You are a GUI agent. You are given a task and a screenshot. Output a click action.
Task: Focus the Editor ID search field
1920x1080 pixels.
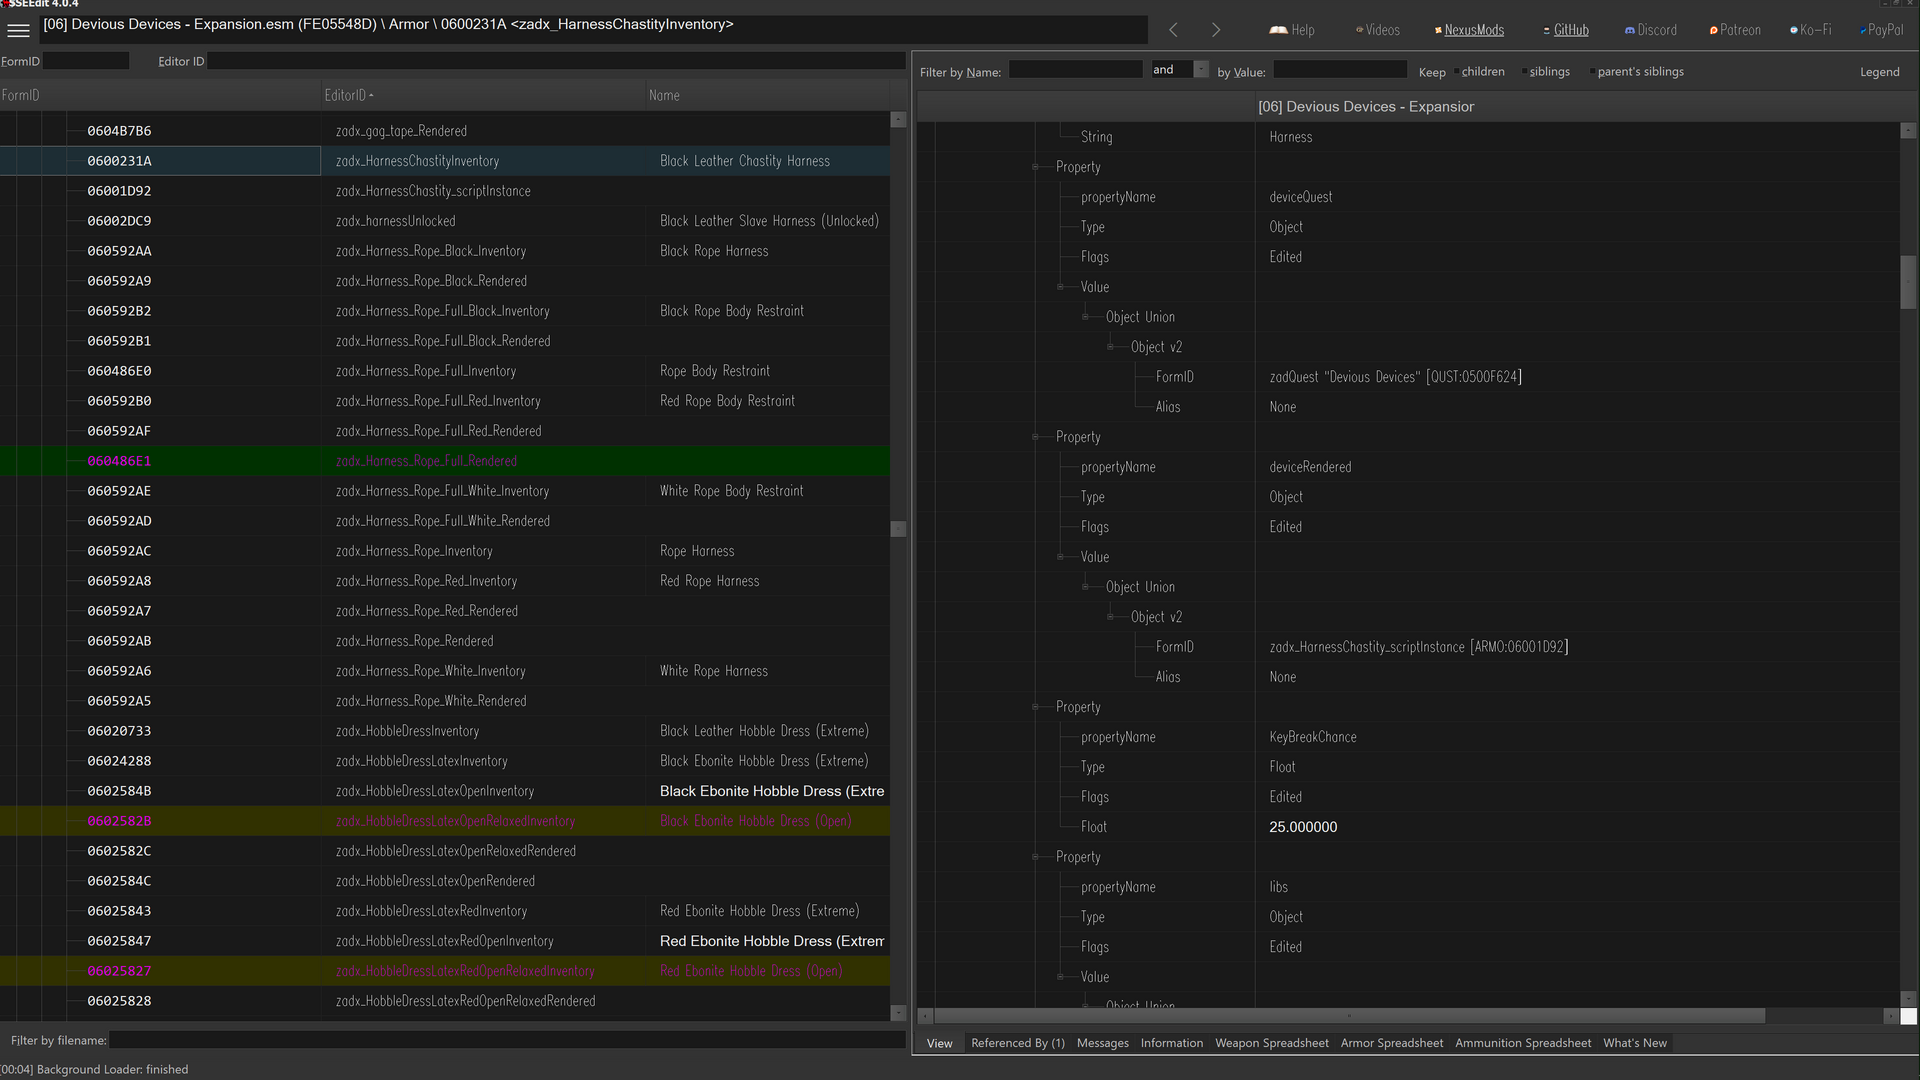pyautogui.click(x=556, y=61)
